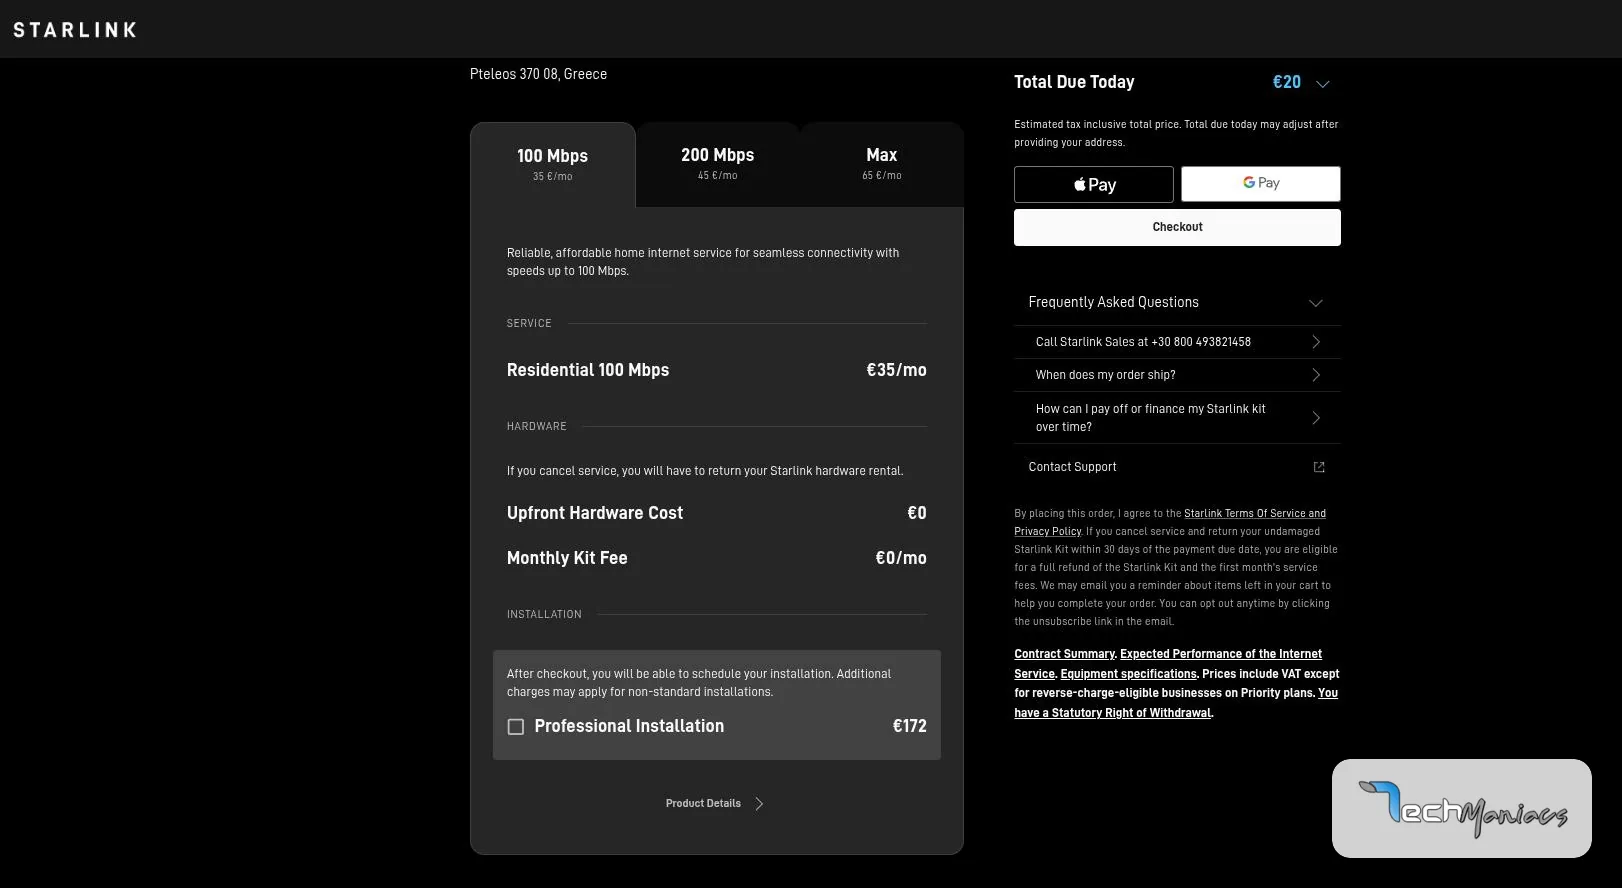Open the Equipment specifications link

tap(1128, 674)
